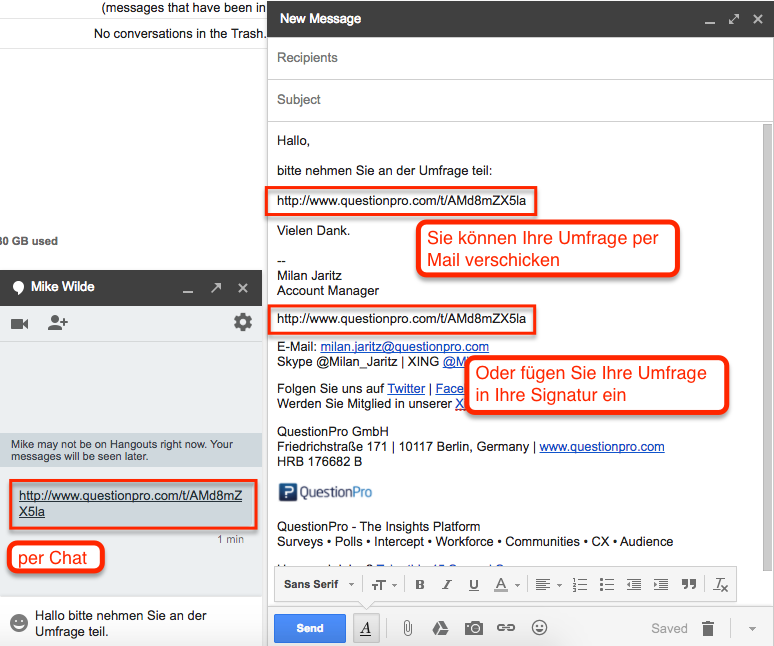Open milan.jaritz@questionpro.com email link
Image resolution: width=774 pixels, height=646 pixels.
tap(404, 346)
